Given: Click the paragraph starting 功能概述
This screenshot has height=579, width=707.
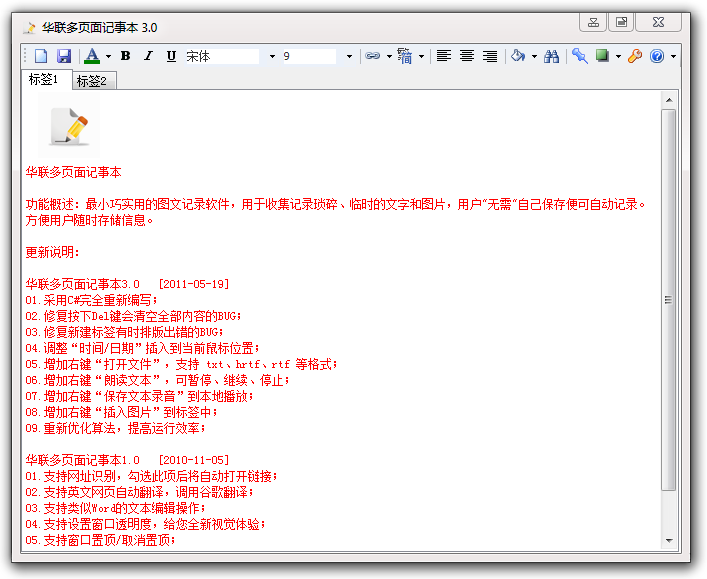Looking at the screenshot, I should pos(336,212).
